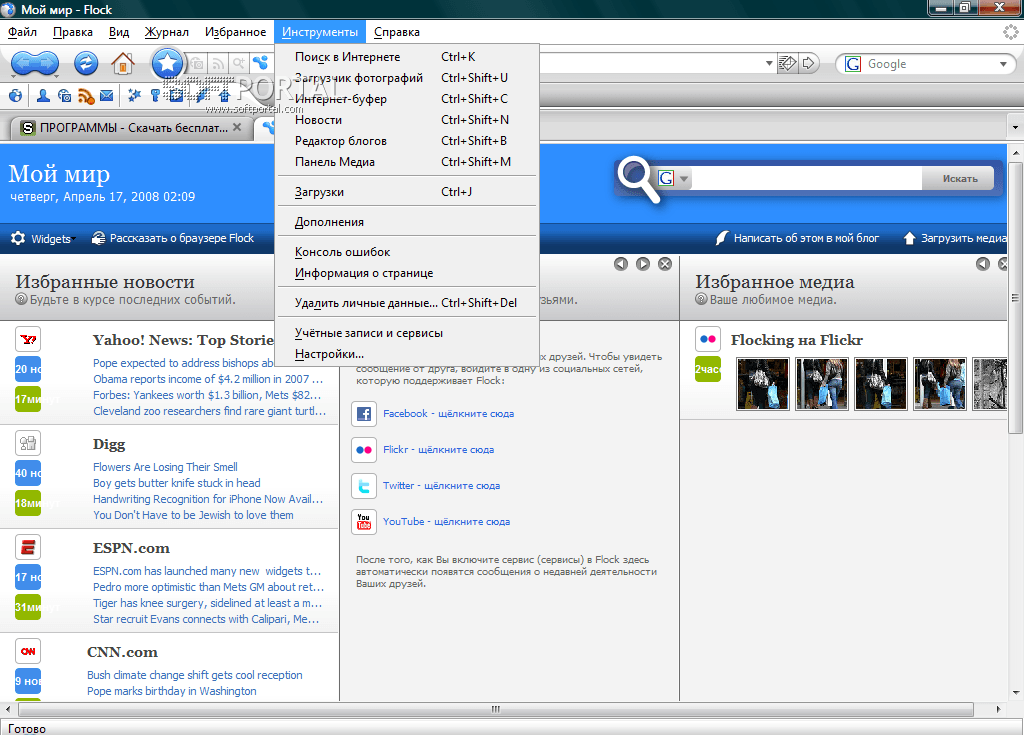Open the address bar history dropdown
1024x735 pixels.
pos(769,63)
